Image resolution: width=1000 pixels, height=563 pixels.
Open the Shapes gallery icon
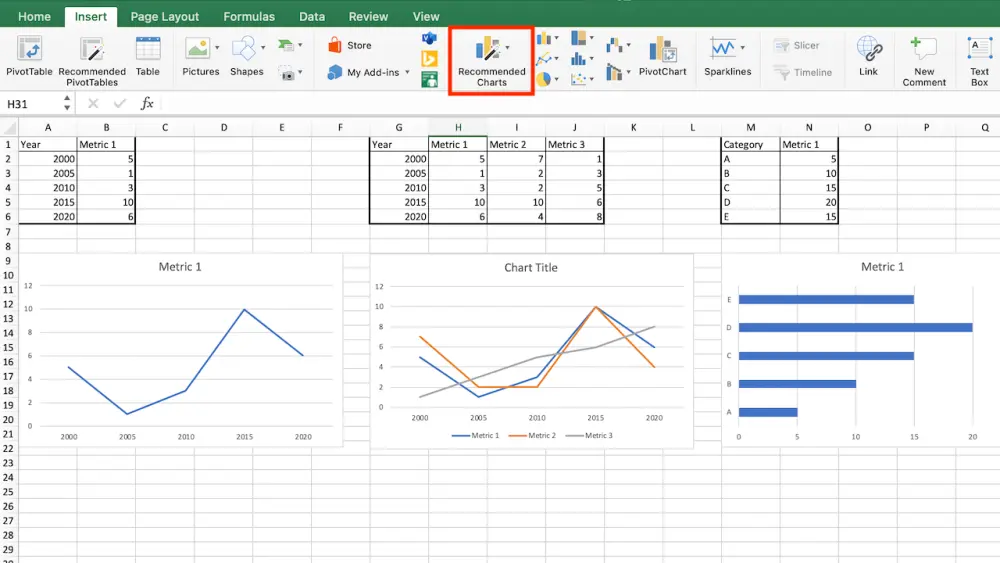point(244,48)
